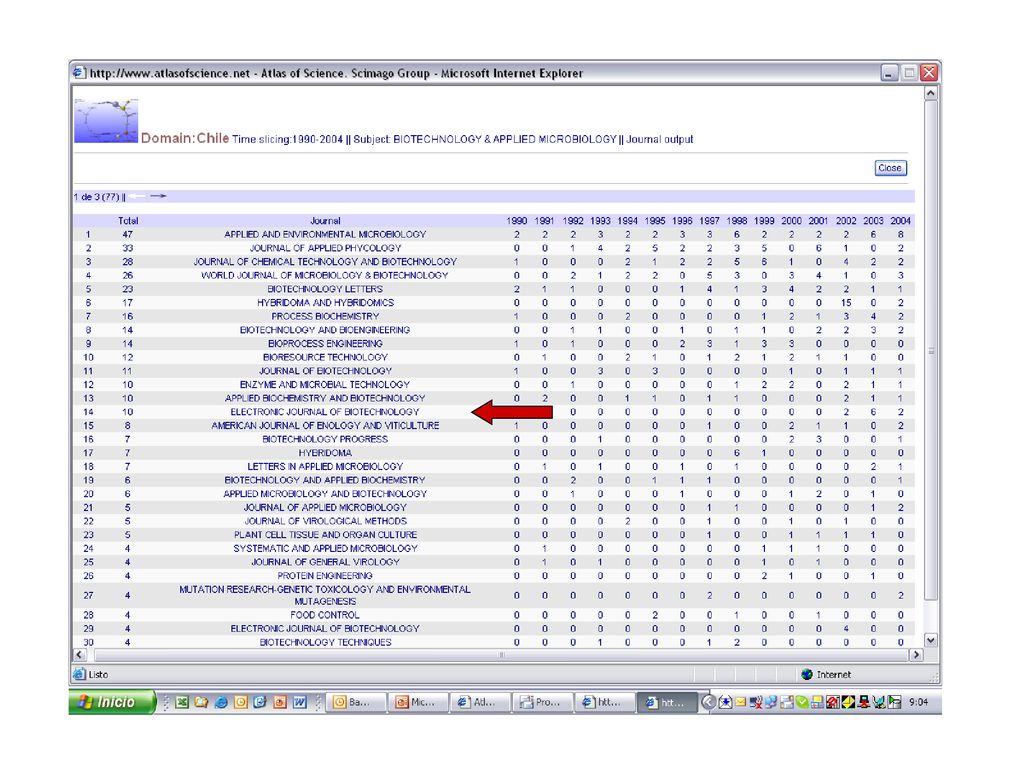Launch Outlook from the quick launch bar
The image size is (1024, 768).
click(241, 702)
